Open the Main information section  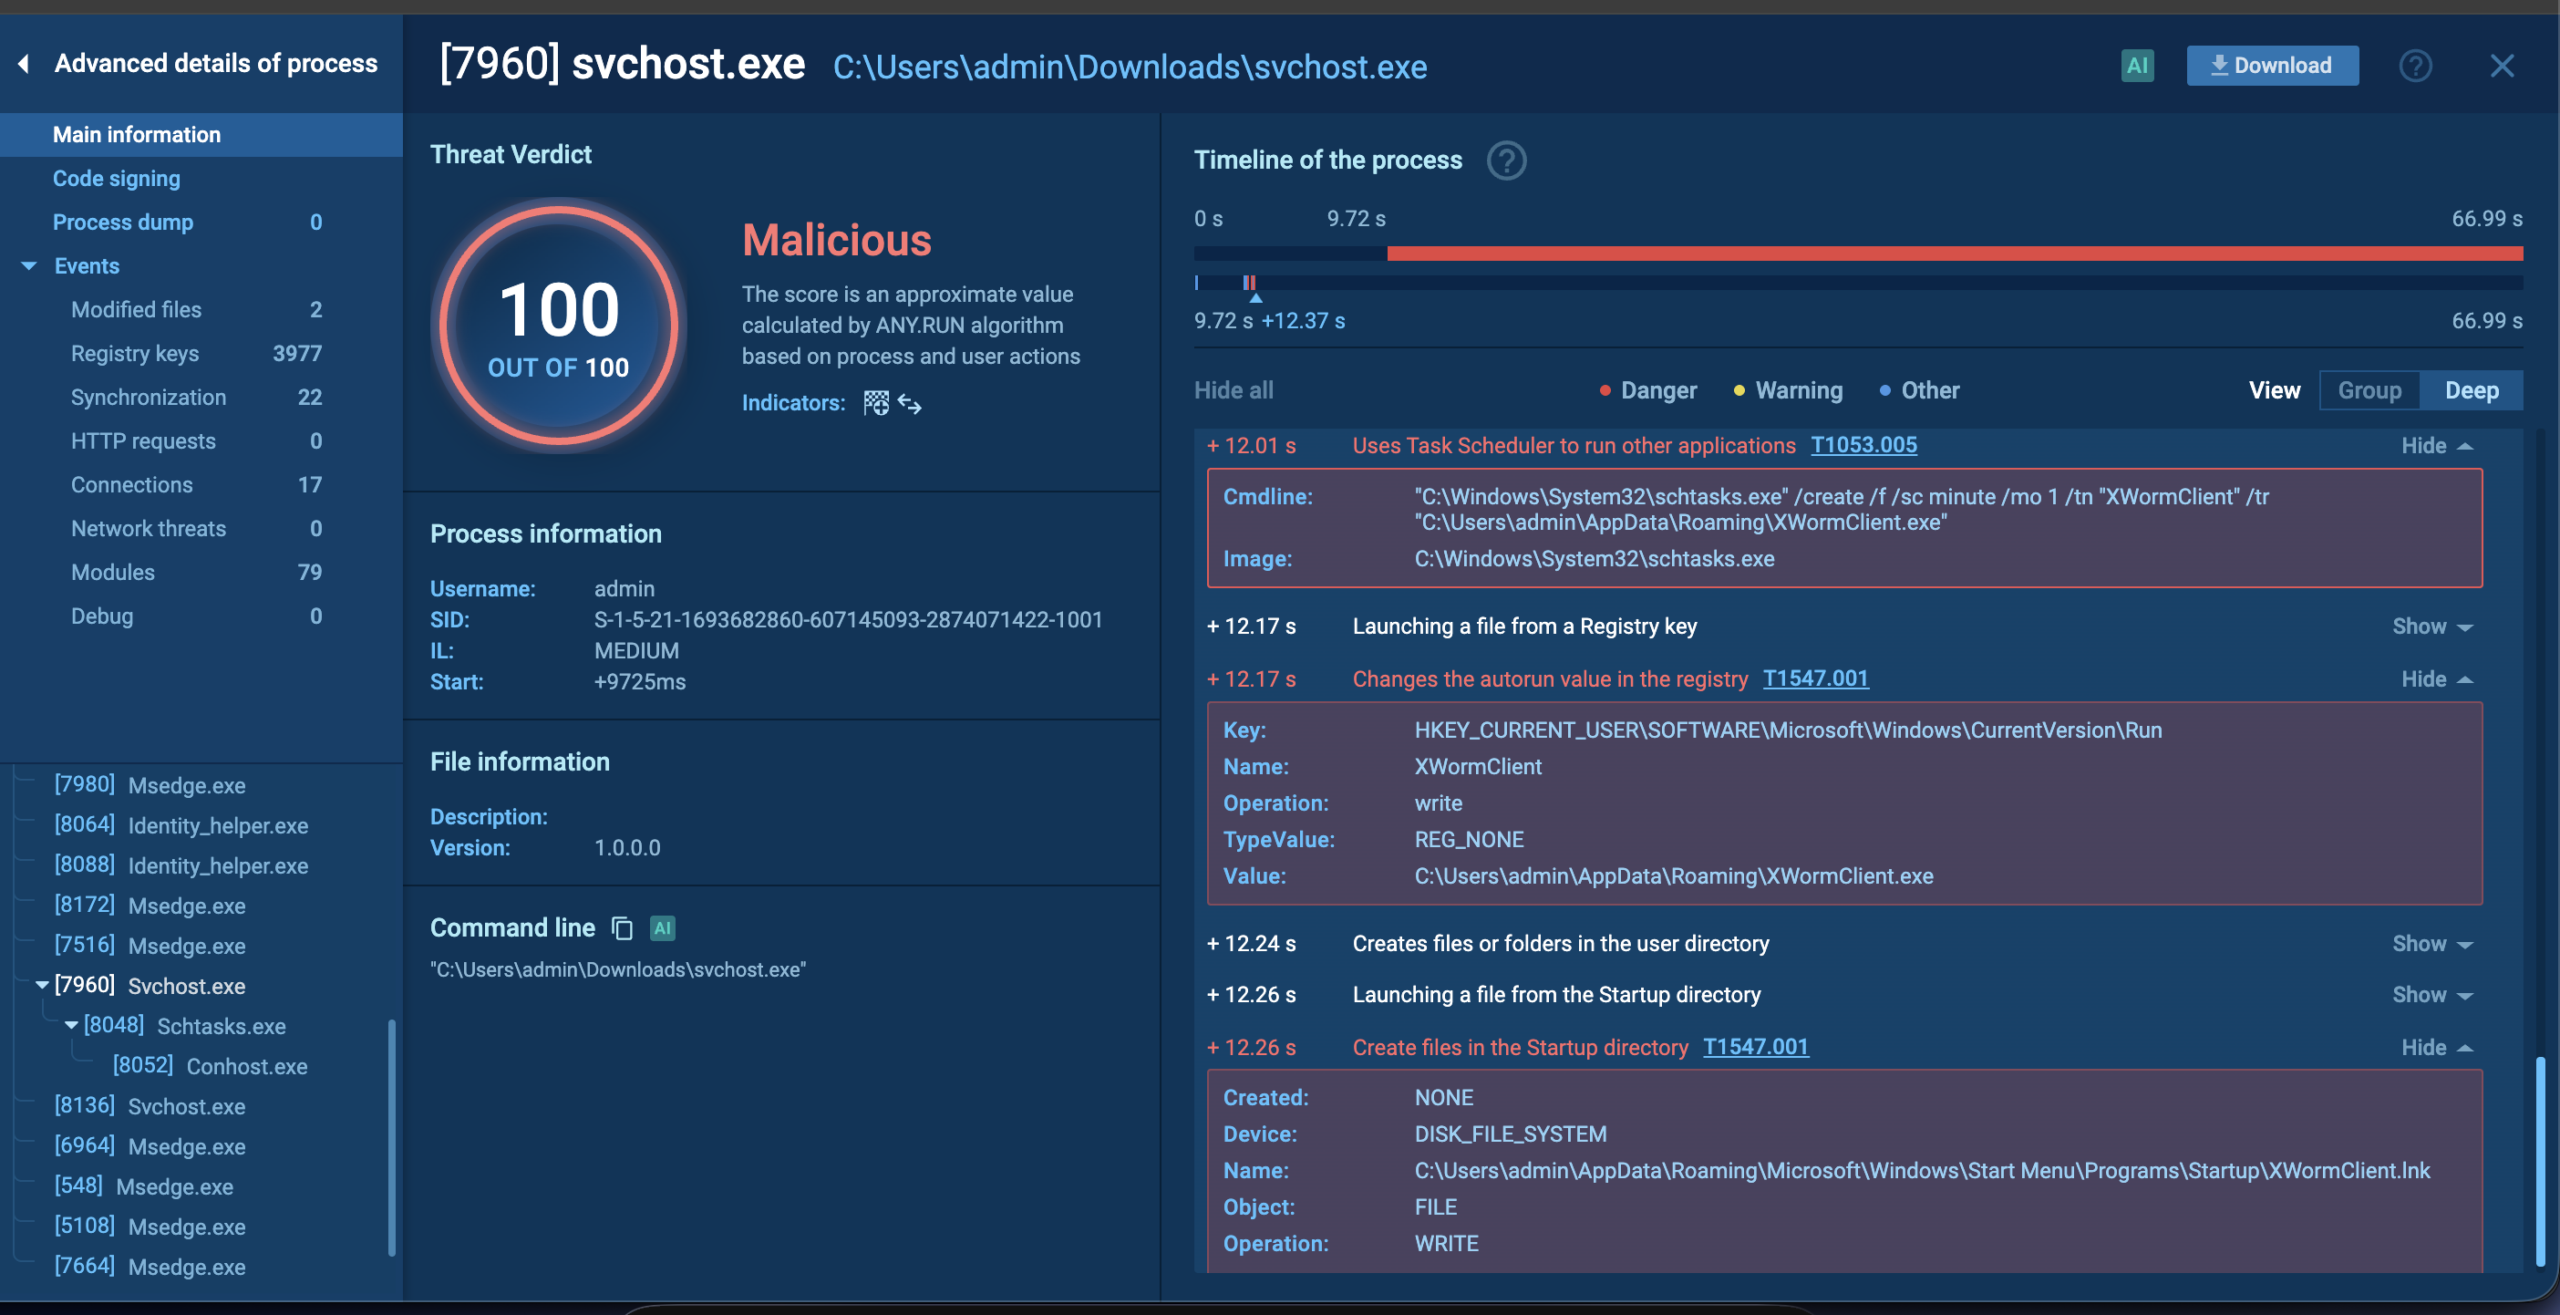(201, 135)
